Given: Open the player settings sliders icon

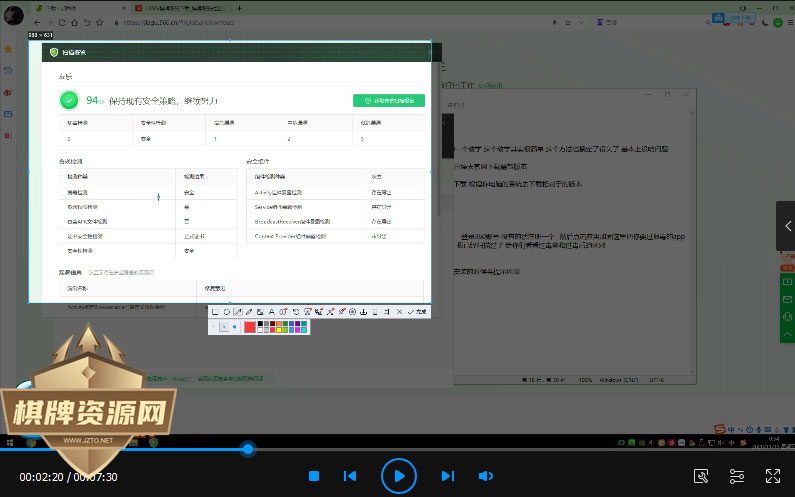Looking at the screenshot, I should [x=737, y=476].
